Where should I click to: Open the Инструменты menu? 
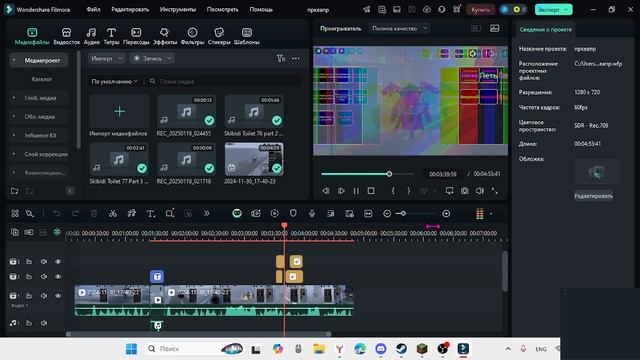coord(178,9)
